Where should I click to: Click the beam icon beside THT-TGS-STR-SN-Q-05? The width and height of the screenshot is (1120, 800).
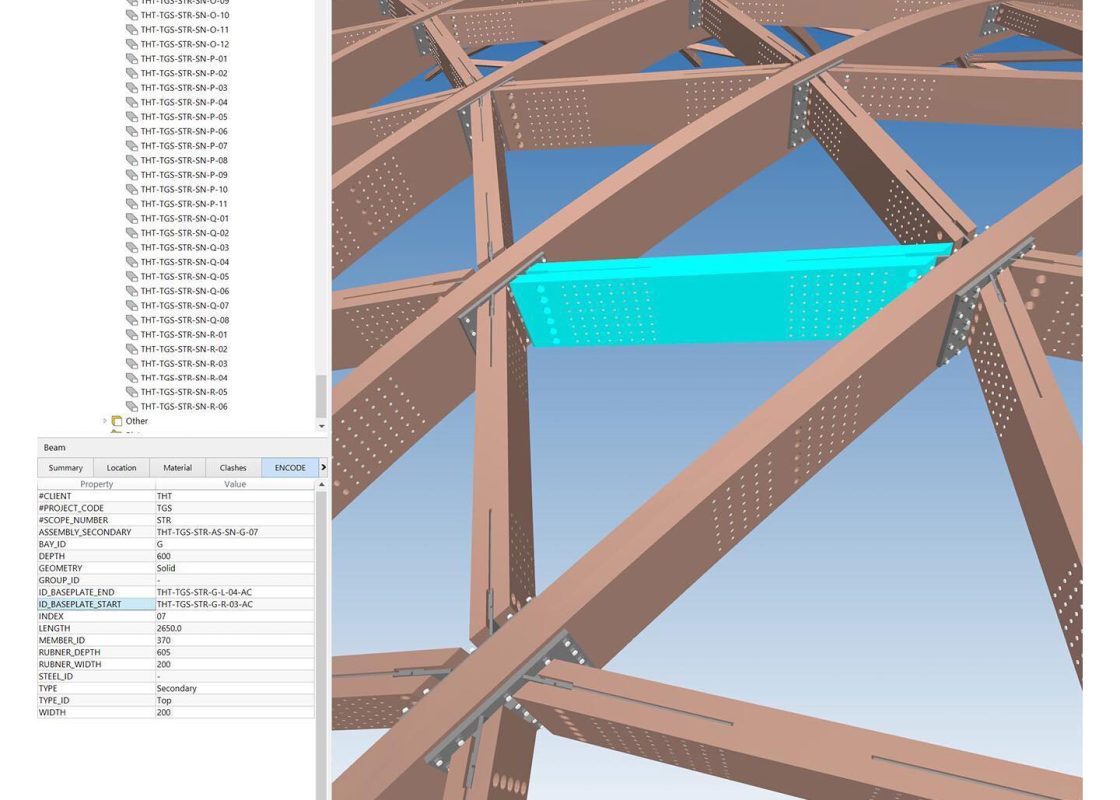click(x=132, y=277)
